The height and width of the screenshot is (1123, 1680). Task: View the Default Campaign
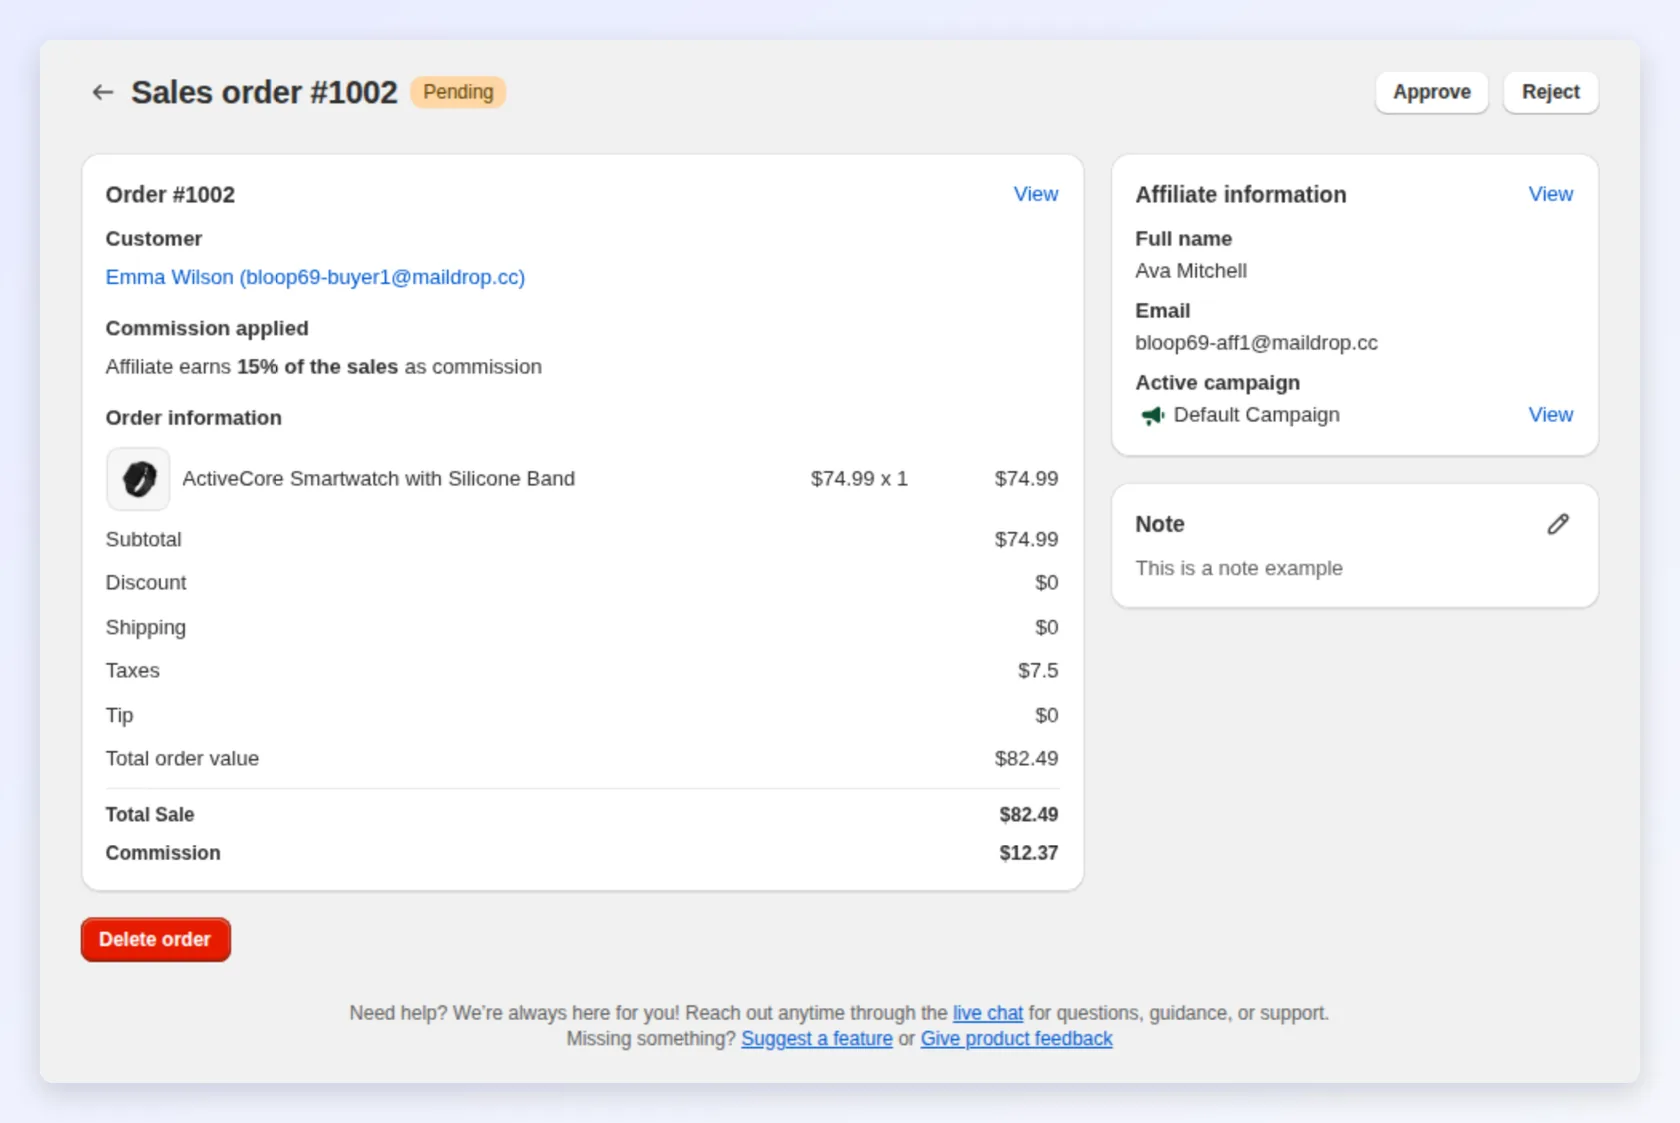pos(1550,414)
